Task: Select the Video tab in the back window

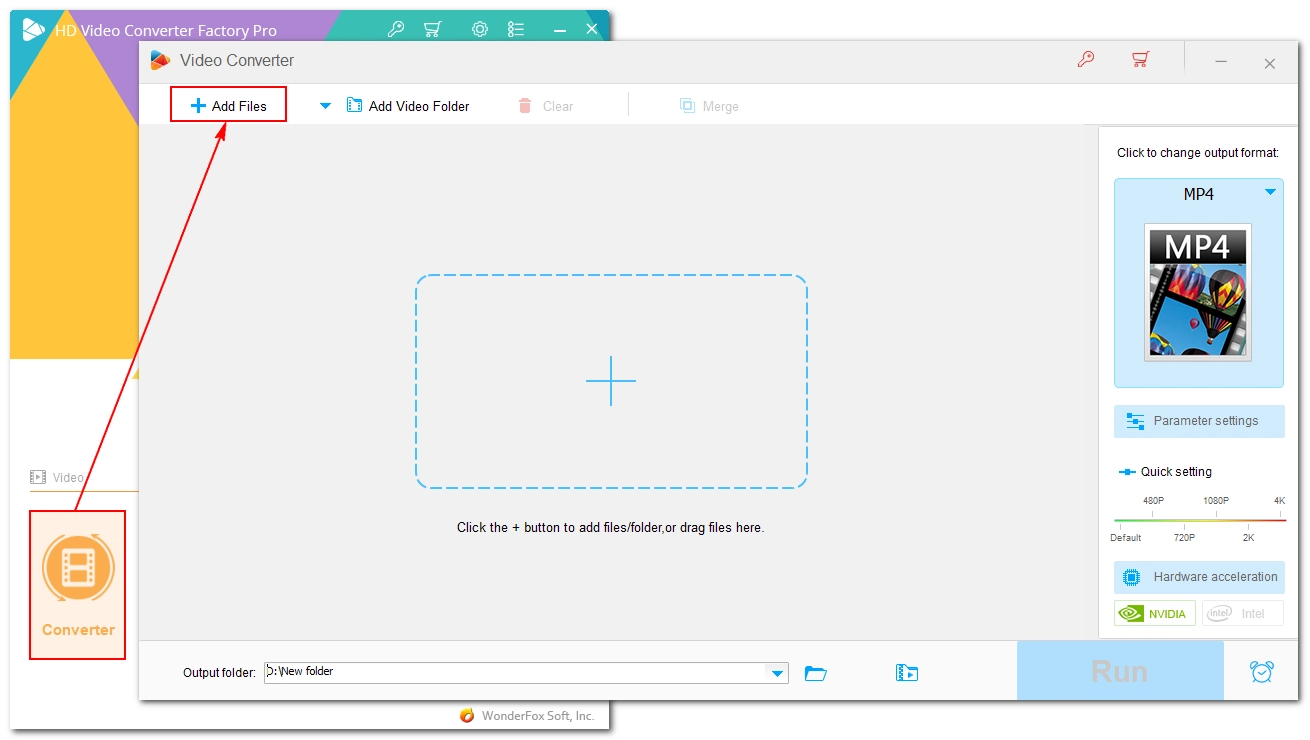Action: (57, 477)
